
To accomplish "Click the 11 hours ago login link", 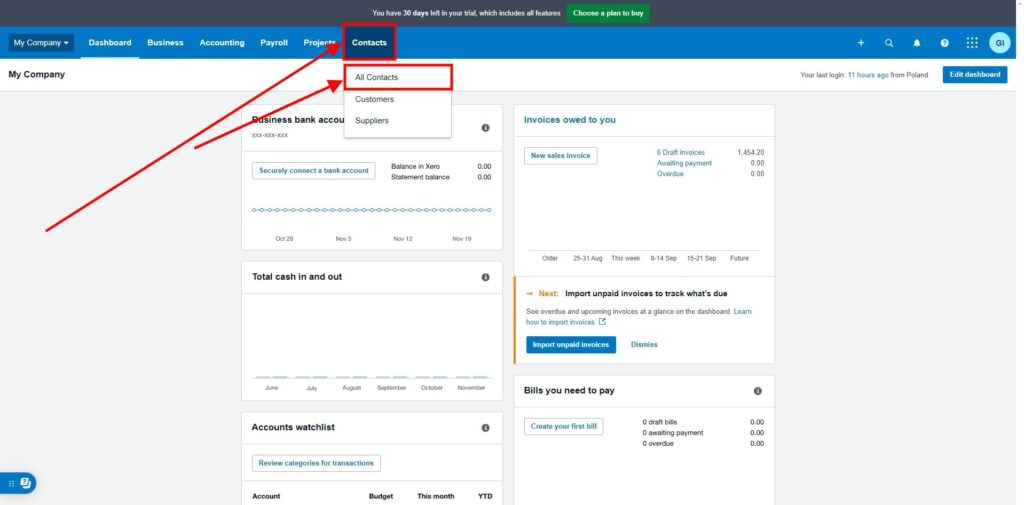I will point(868,75).
